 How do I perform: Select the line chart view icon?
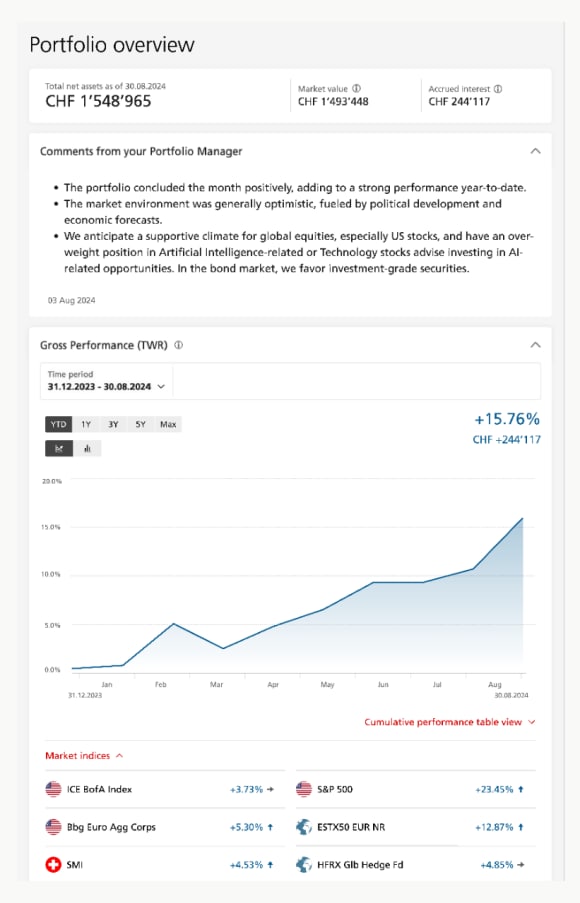[x=58, y=447]
